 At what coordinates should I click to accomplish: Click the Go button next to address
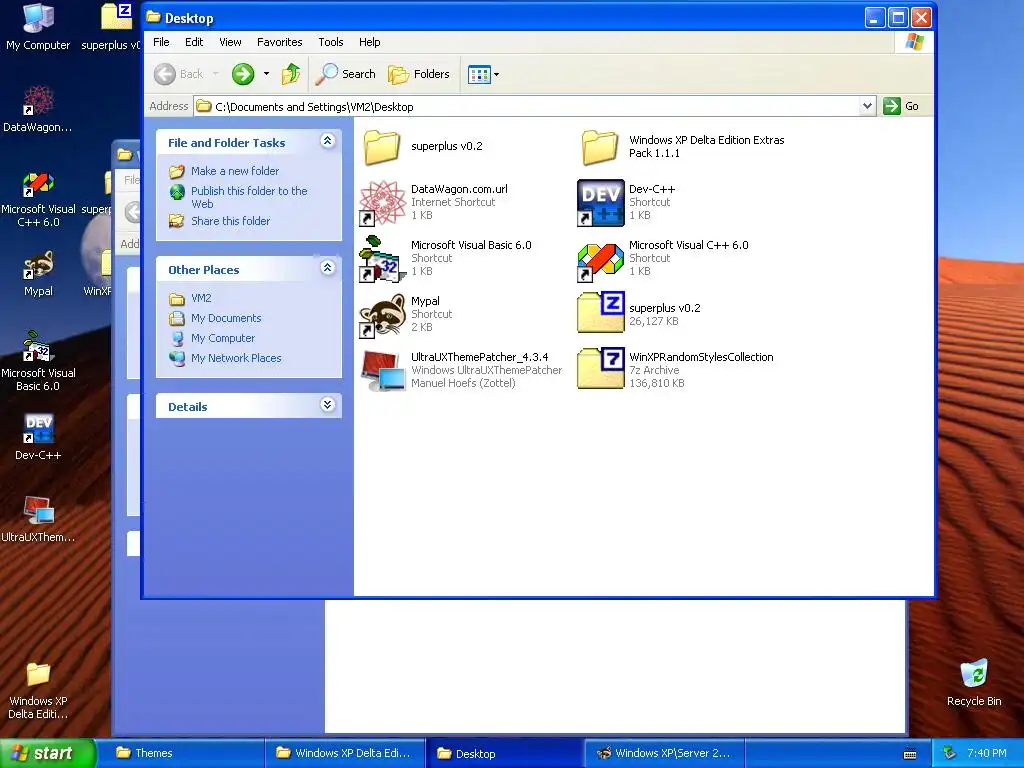coord(902,106)
